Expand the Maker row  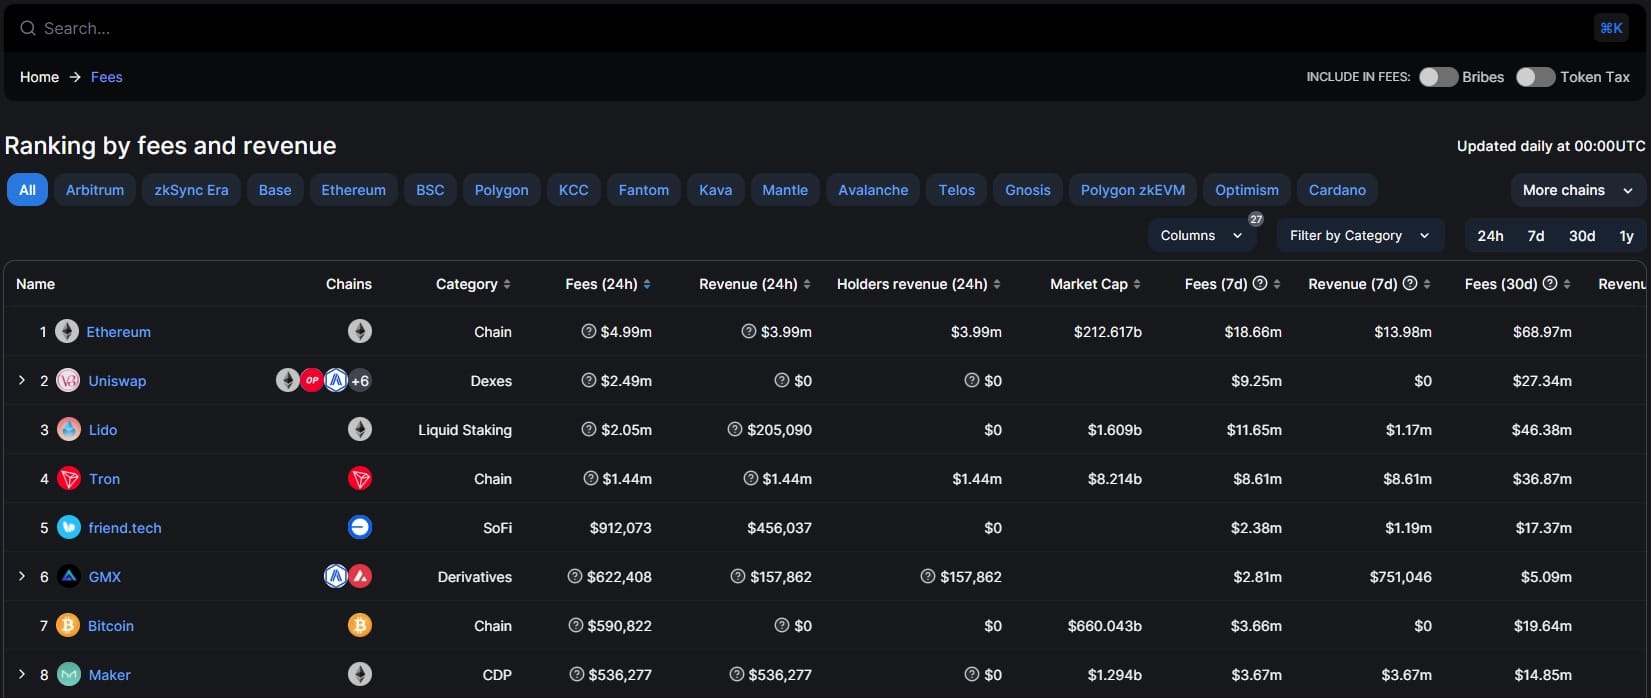click(x=22, y=674)
